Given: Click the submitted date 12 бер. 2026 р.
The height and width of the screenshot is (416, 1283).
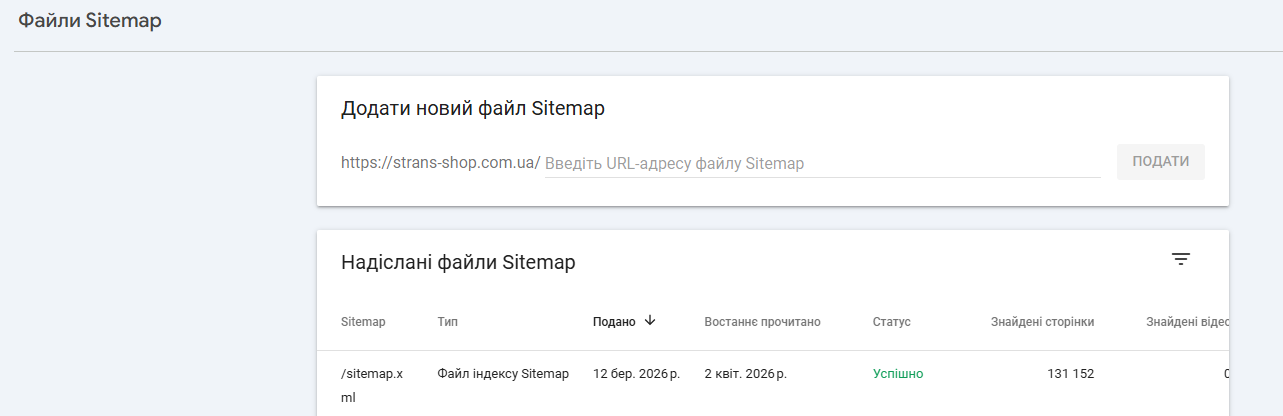Looking at the screenshot, I should coord(636,374).
